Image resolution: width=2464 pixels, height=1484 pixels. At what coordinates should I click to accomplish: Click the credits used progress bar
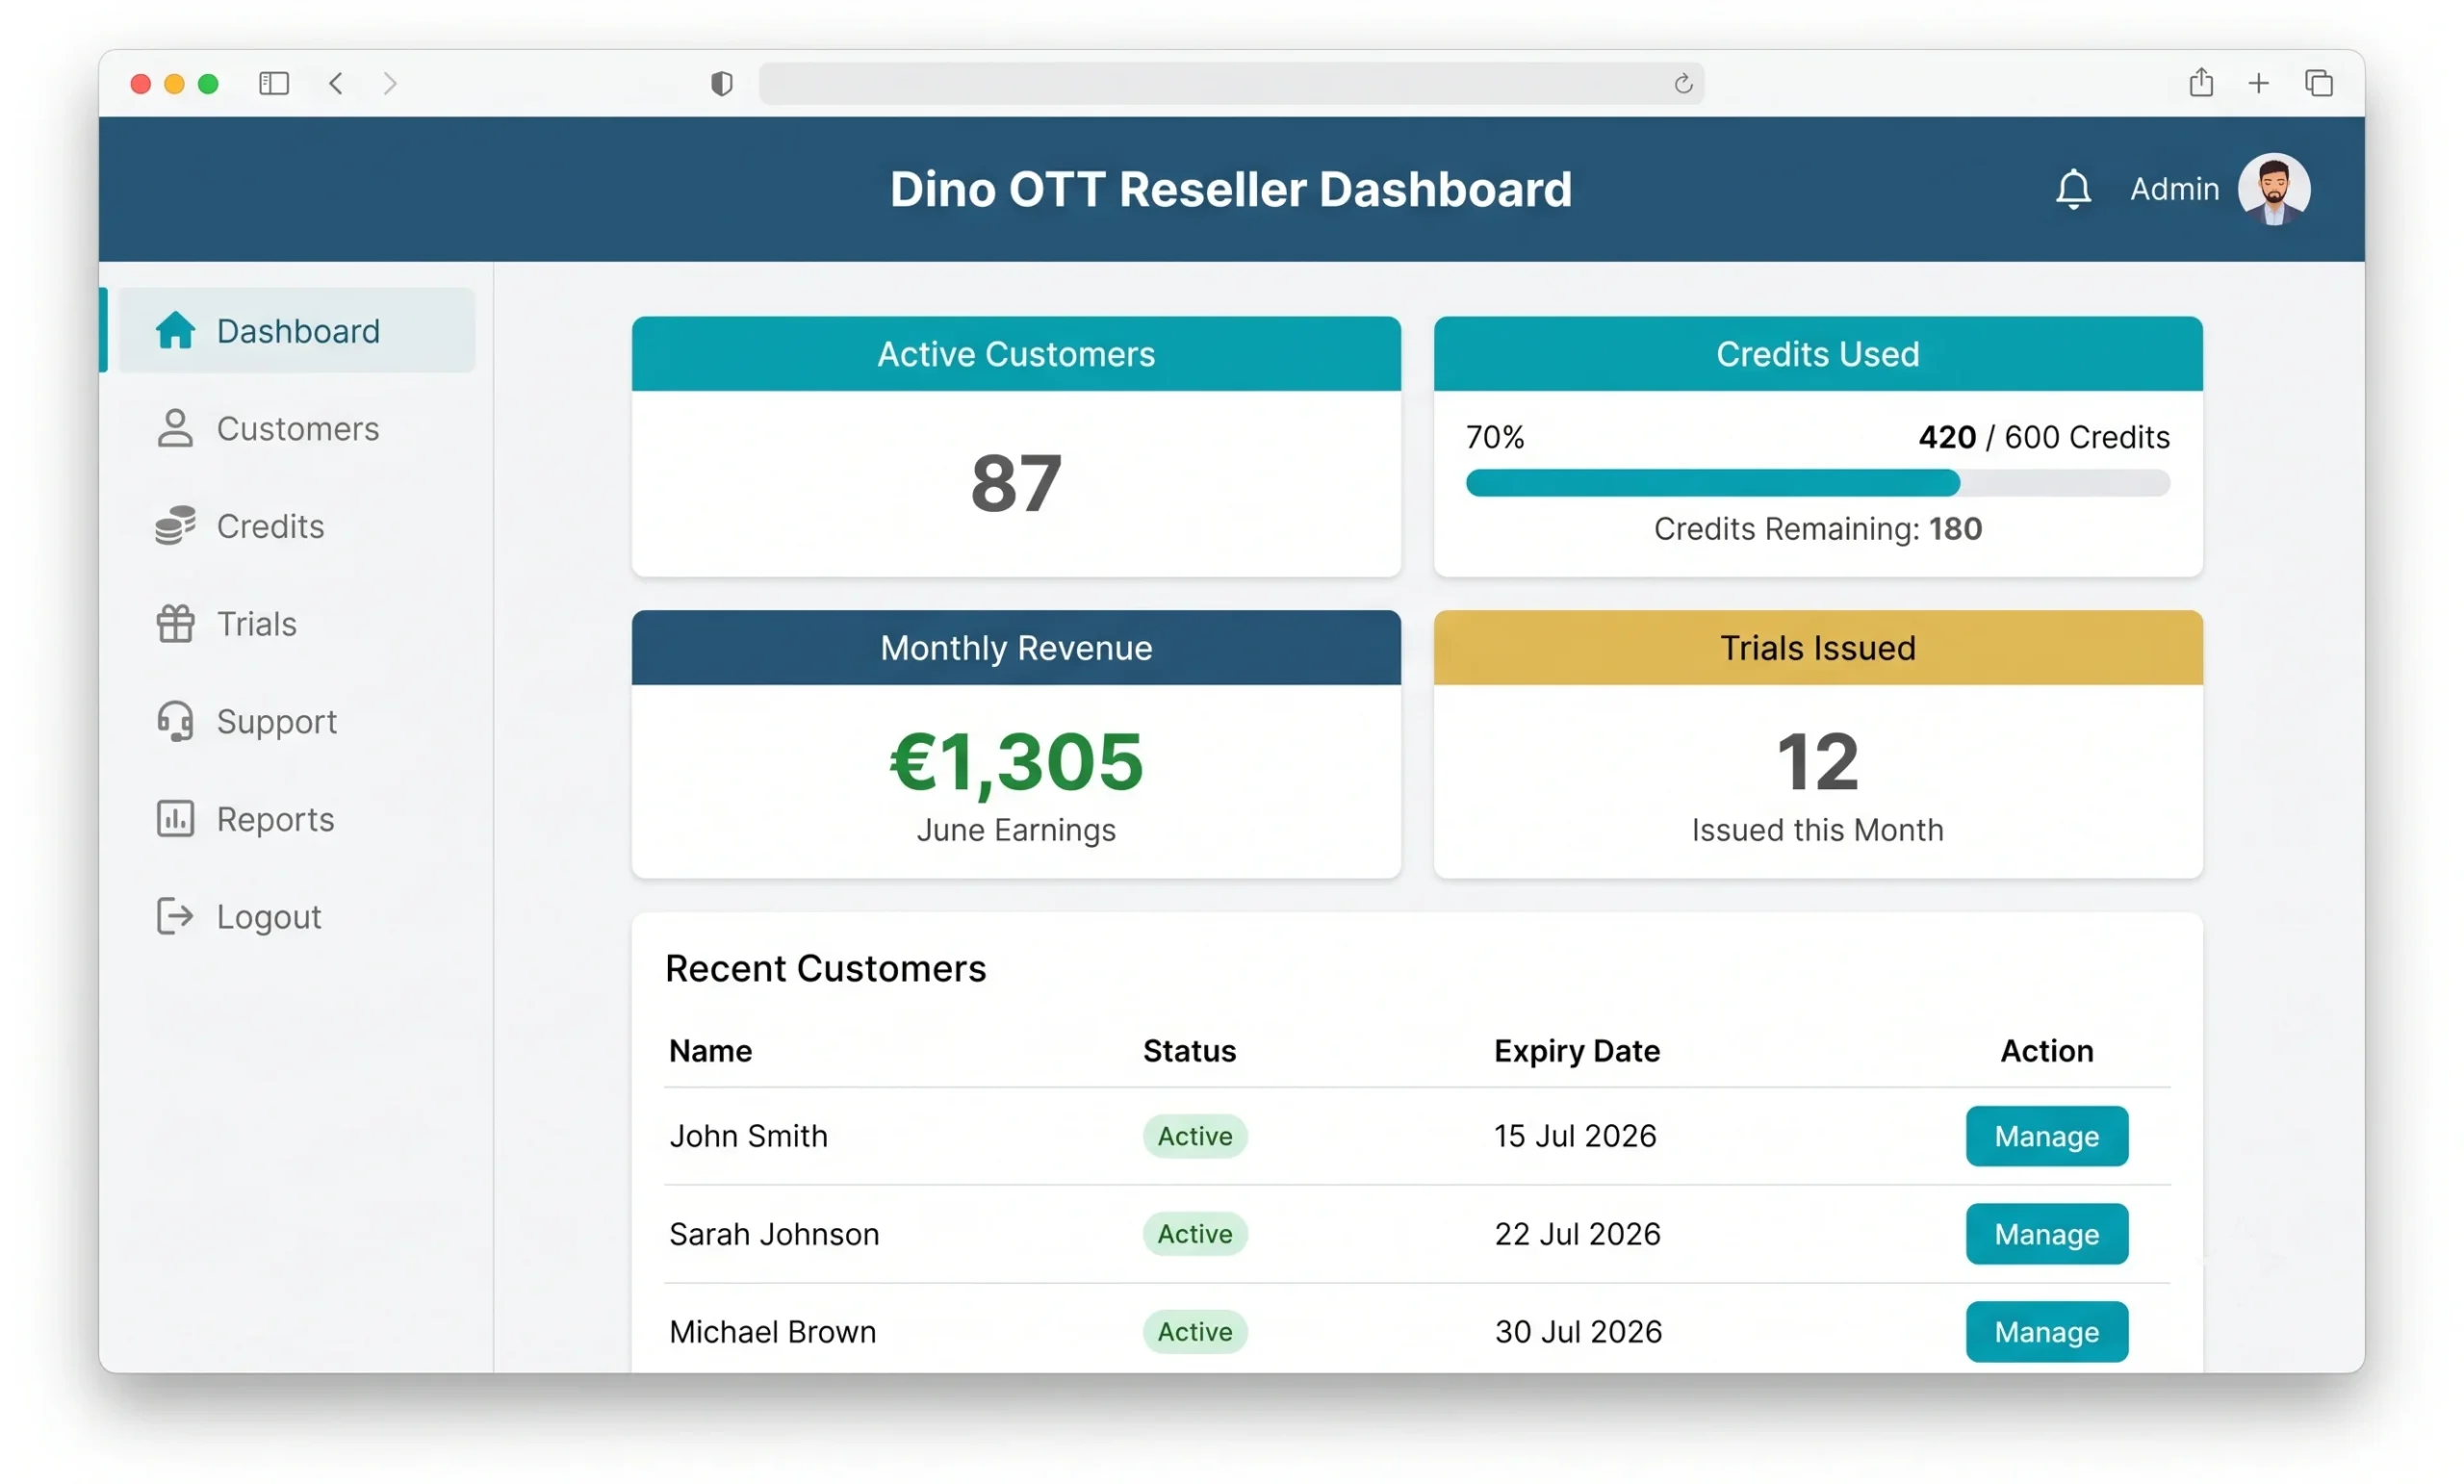[1817, 483]
